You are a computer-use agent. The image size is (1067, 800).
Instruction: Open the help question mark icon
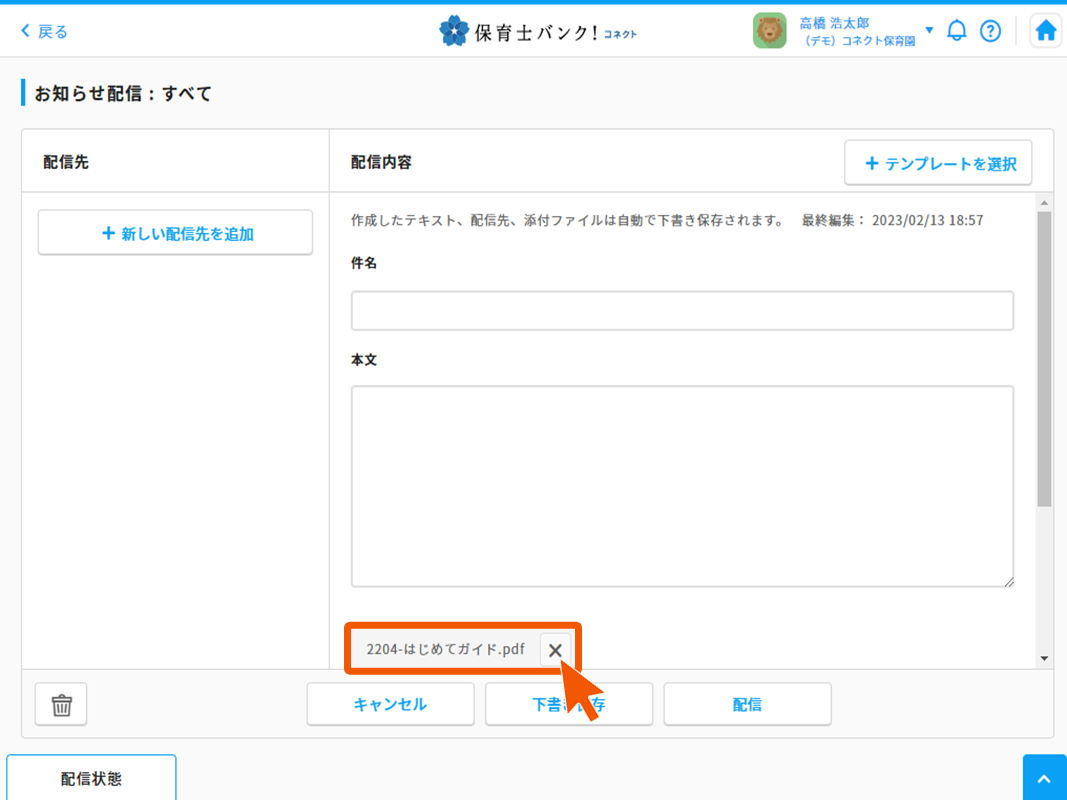(x=990, y=31)
